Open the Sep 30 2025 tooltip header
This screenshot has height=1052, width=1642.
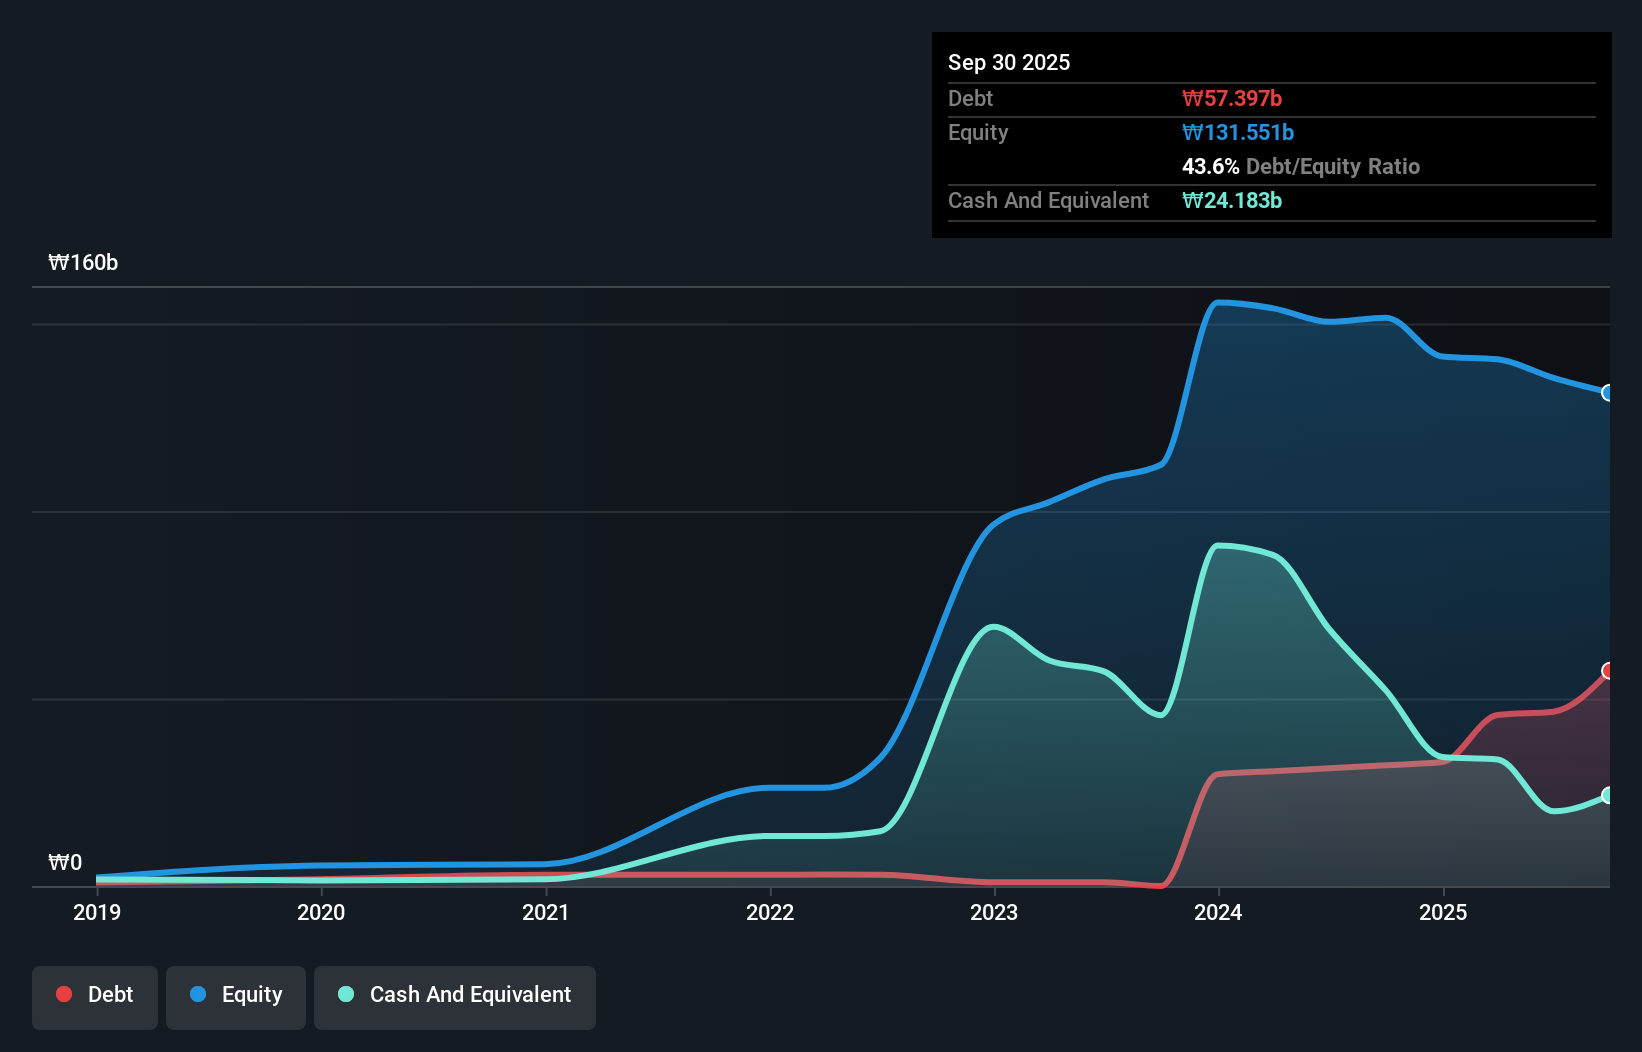point(1009,62)
